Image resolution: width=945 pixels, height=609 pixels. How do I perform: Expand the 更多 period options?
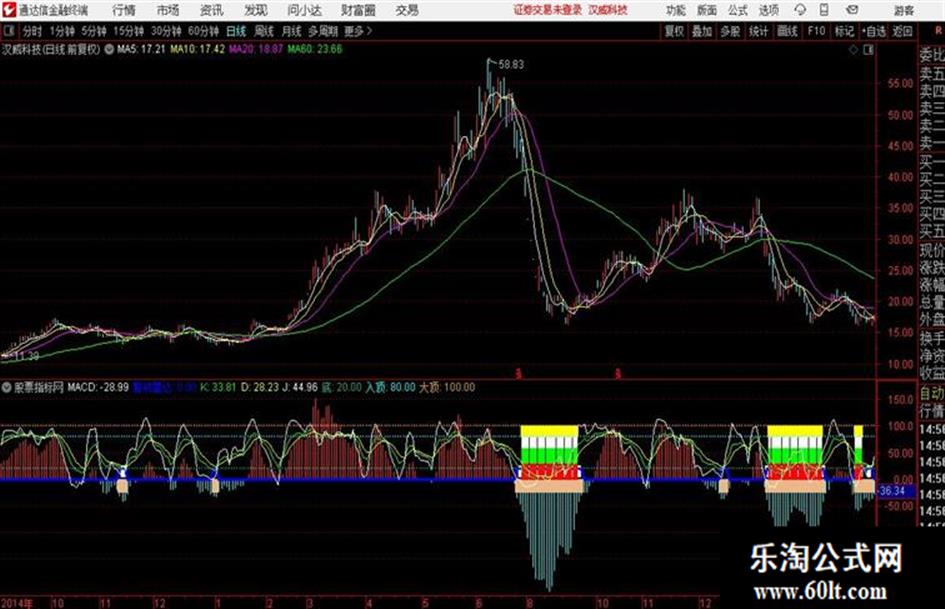[358, 31]
